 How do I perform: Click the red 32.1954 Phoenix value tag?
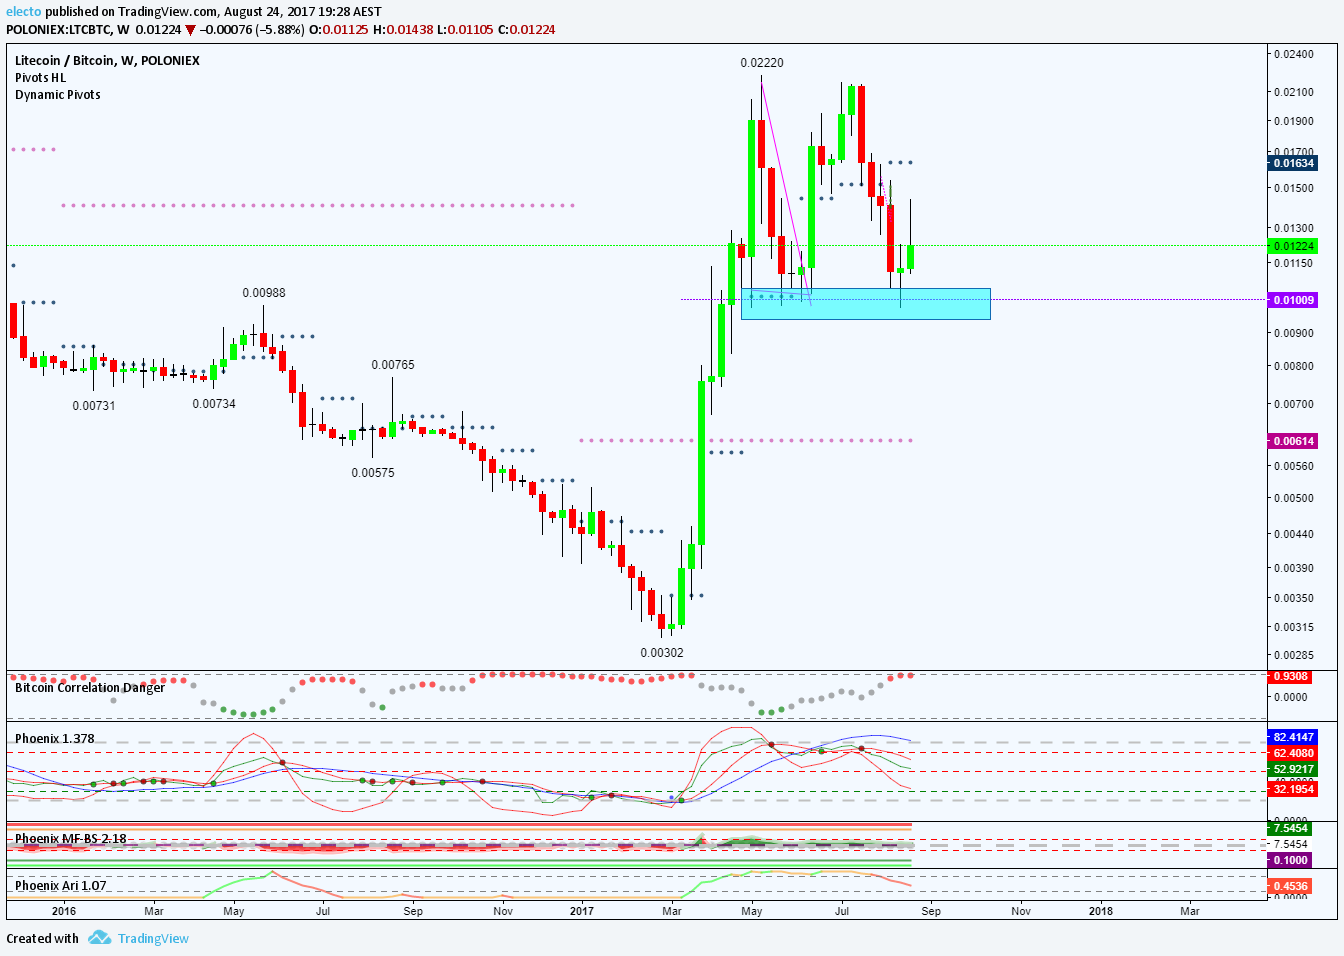pos(1293,790)
